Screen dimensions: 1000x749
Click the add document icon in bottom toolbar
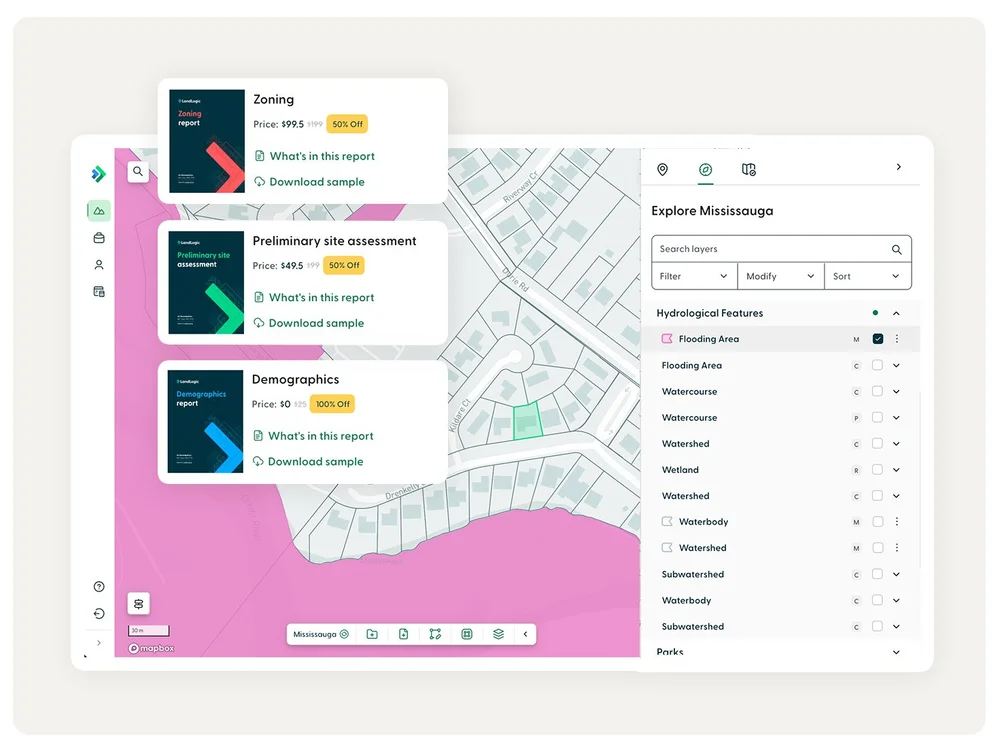(x=403, y=634)
